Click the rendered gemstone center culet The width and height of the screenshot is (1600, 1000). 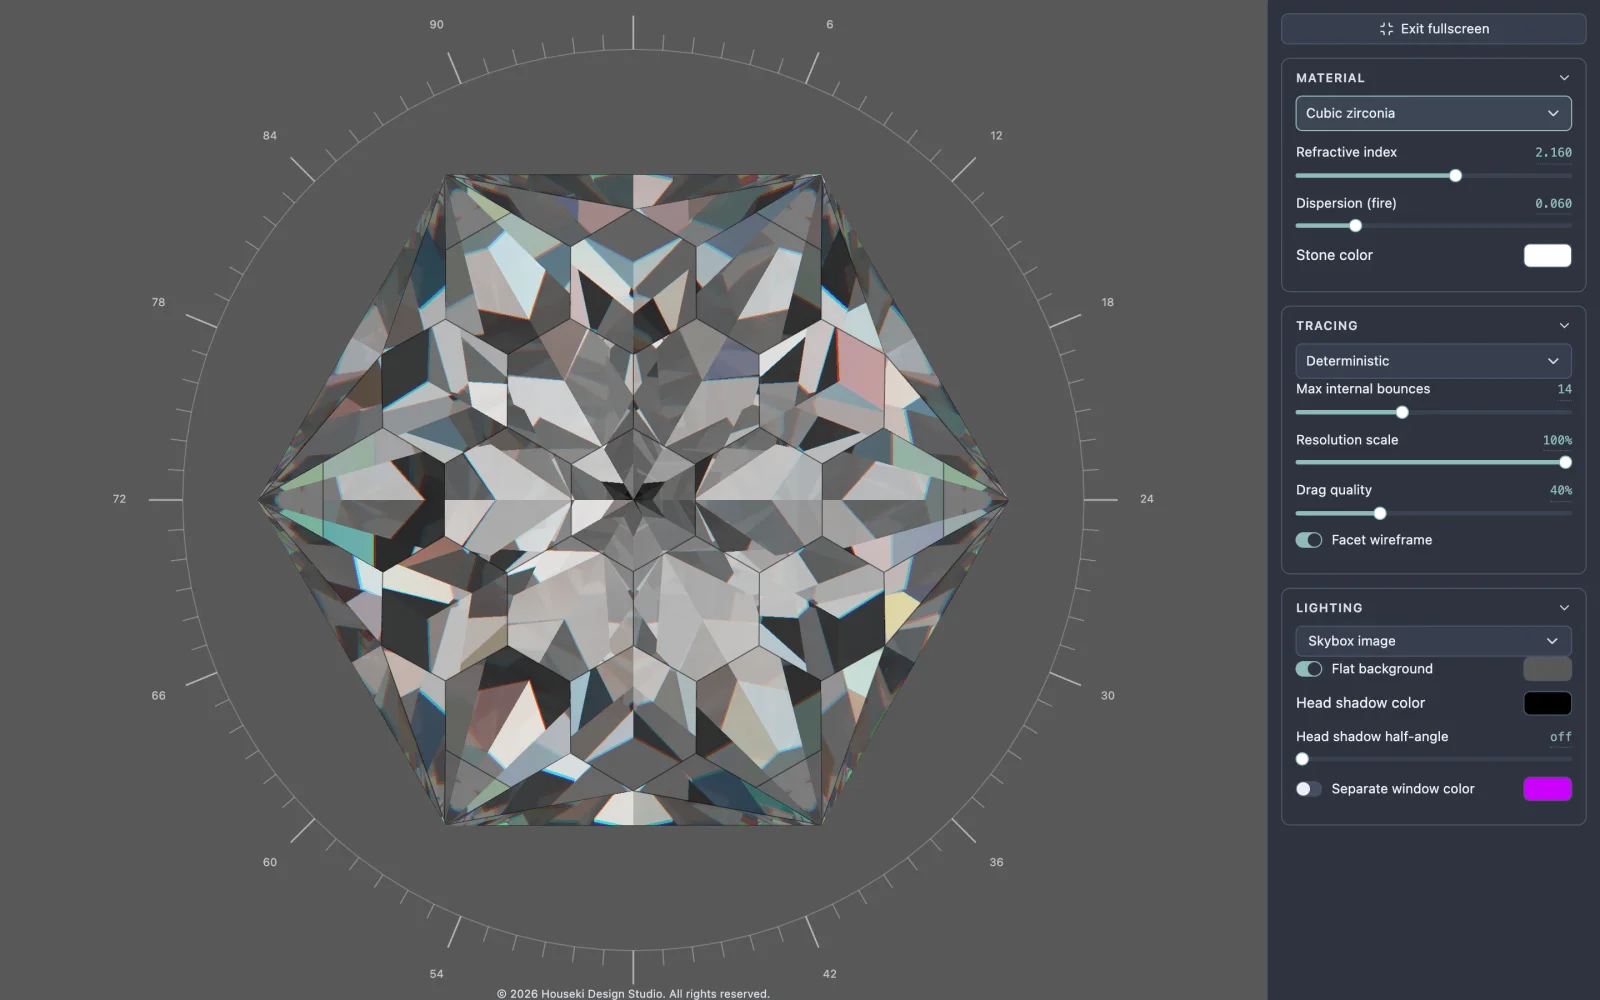(633, 499)
